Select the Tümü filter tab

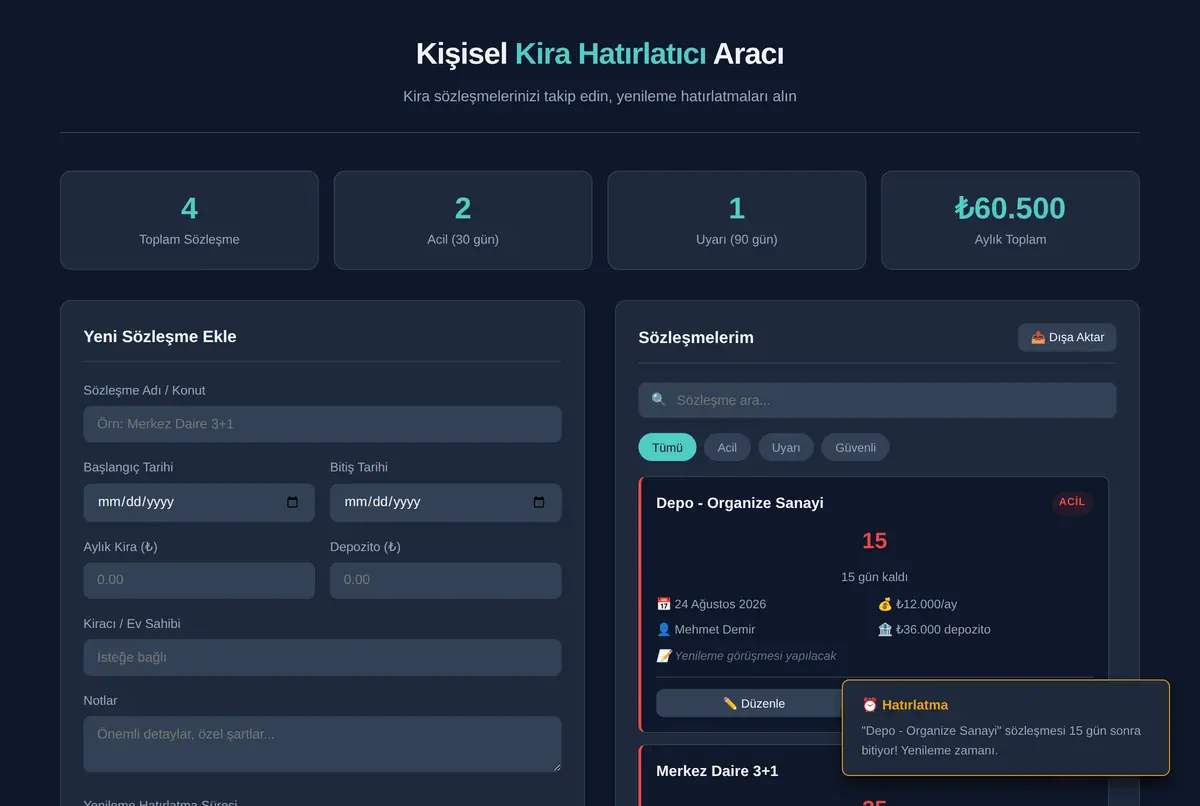click(667, 447)
